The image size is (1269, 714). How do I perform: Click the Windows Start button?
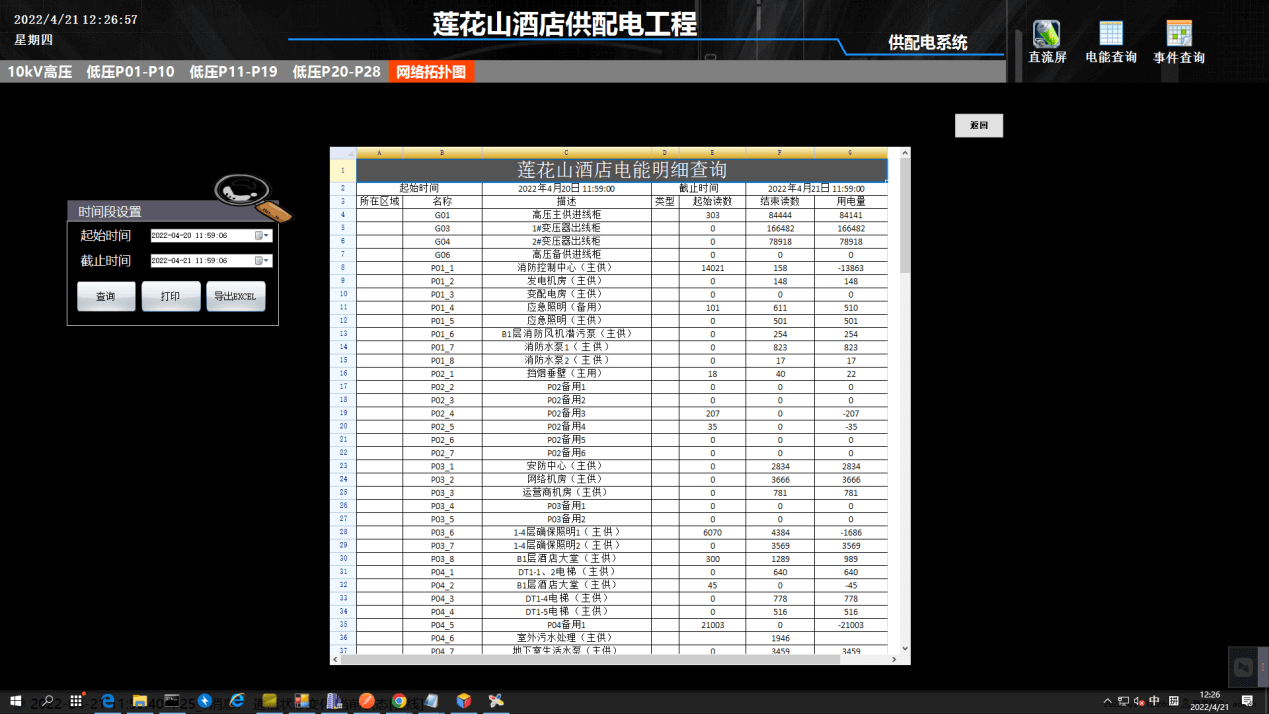point(14,701)
